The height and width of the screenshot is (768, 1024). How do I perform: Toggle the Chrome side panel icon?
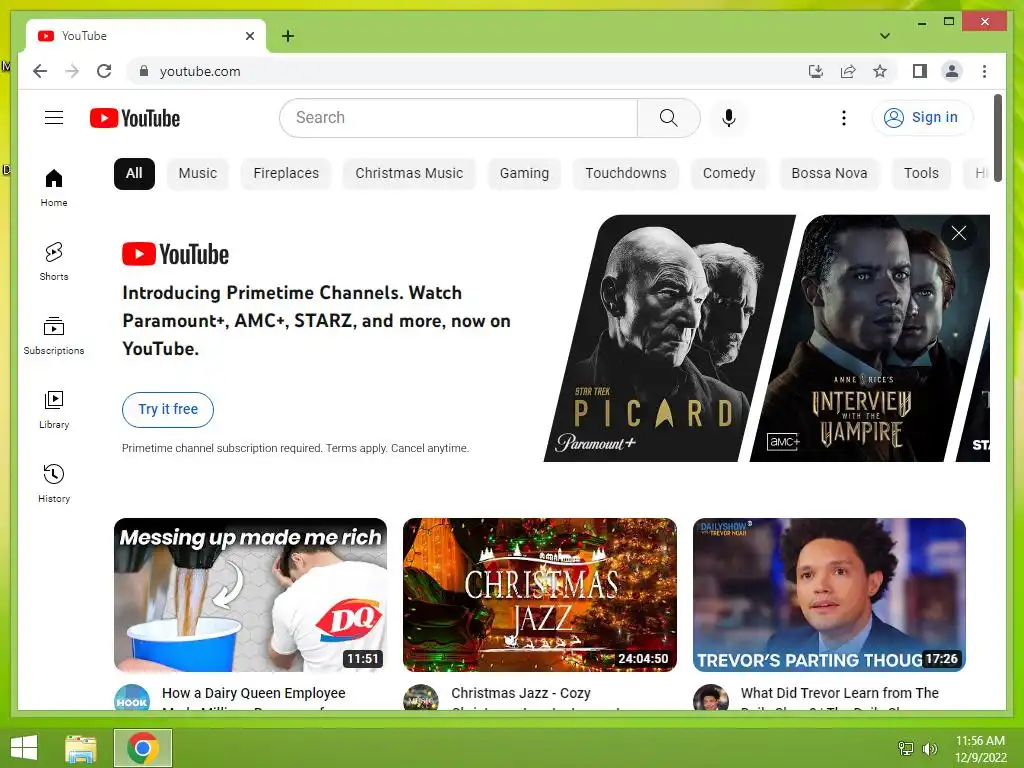pyautogui.click(x=920, y=71)
